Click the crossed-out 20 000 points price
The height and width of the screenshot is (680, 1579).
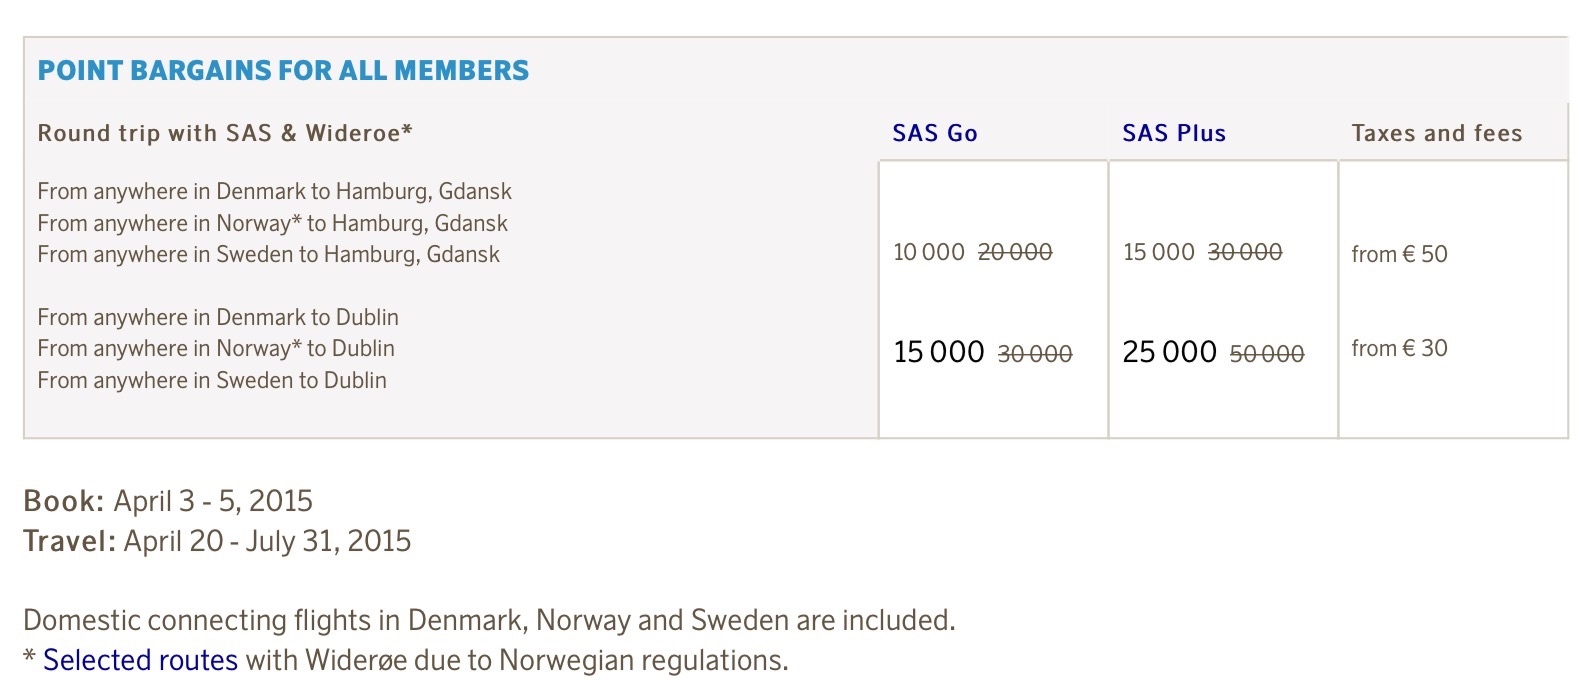tap(1015, 252)
